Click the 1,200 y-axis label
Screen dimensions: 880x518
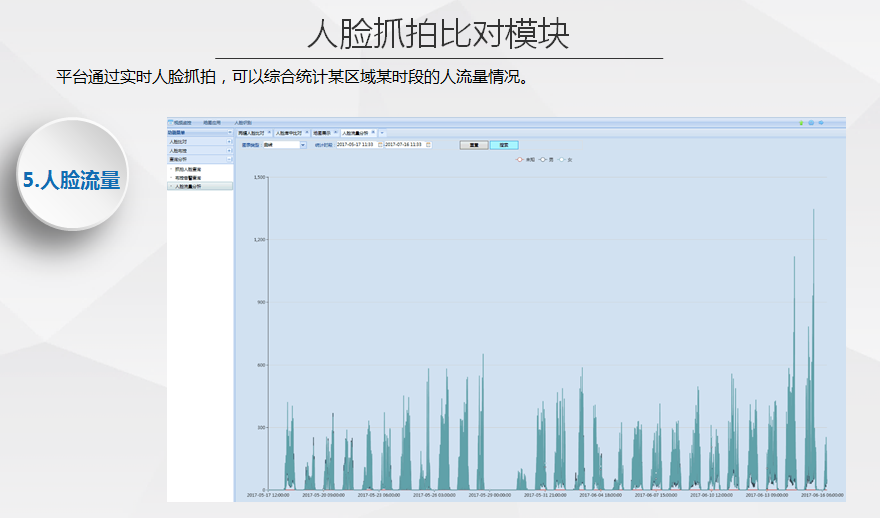click(x=259, y=240)
